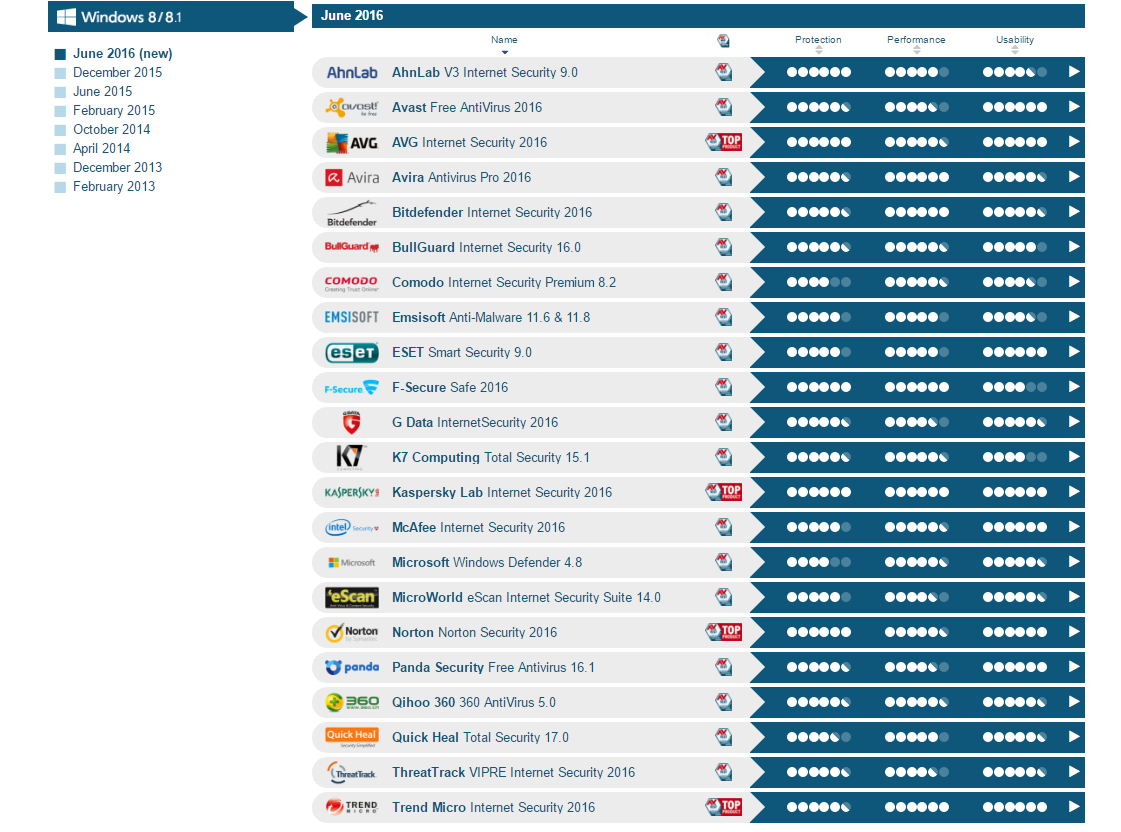
Task: Click the Microsoft logo icon
Action: click(x=352, y=563)
